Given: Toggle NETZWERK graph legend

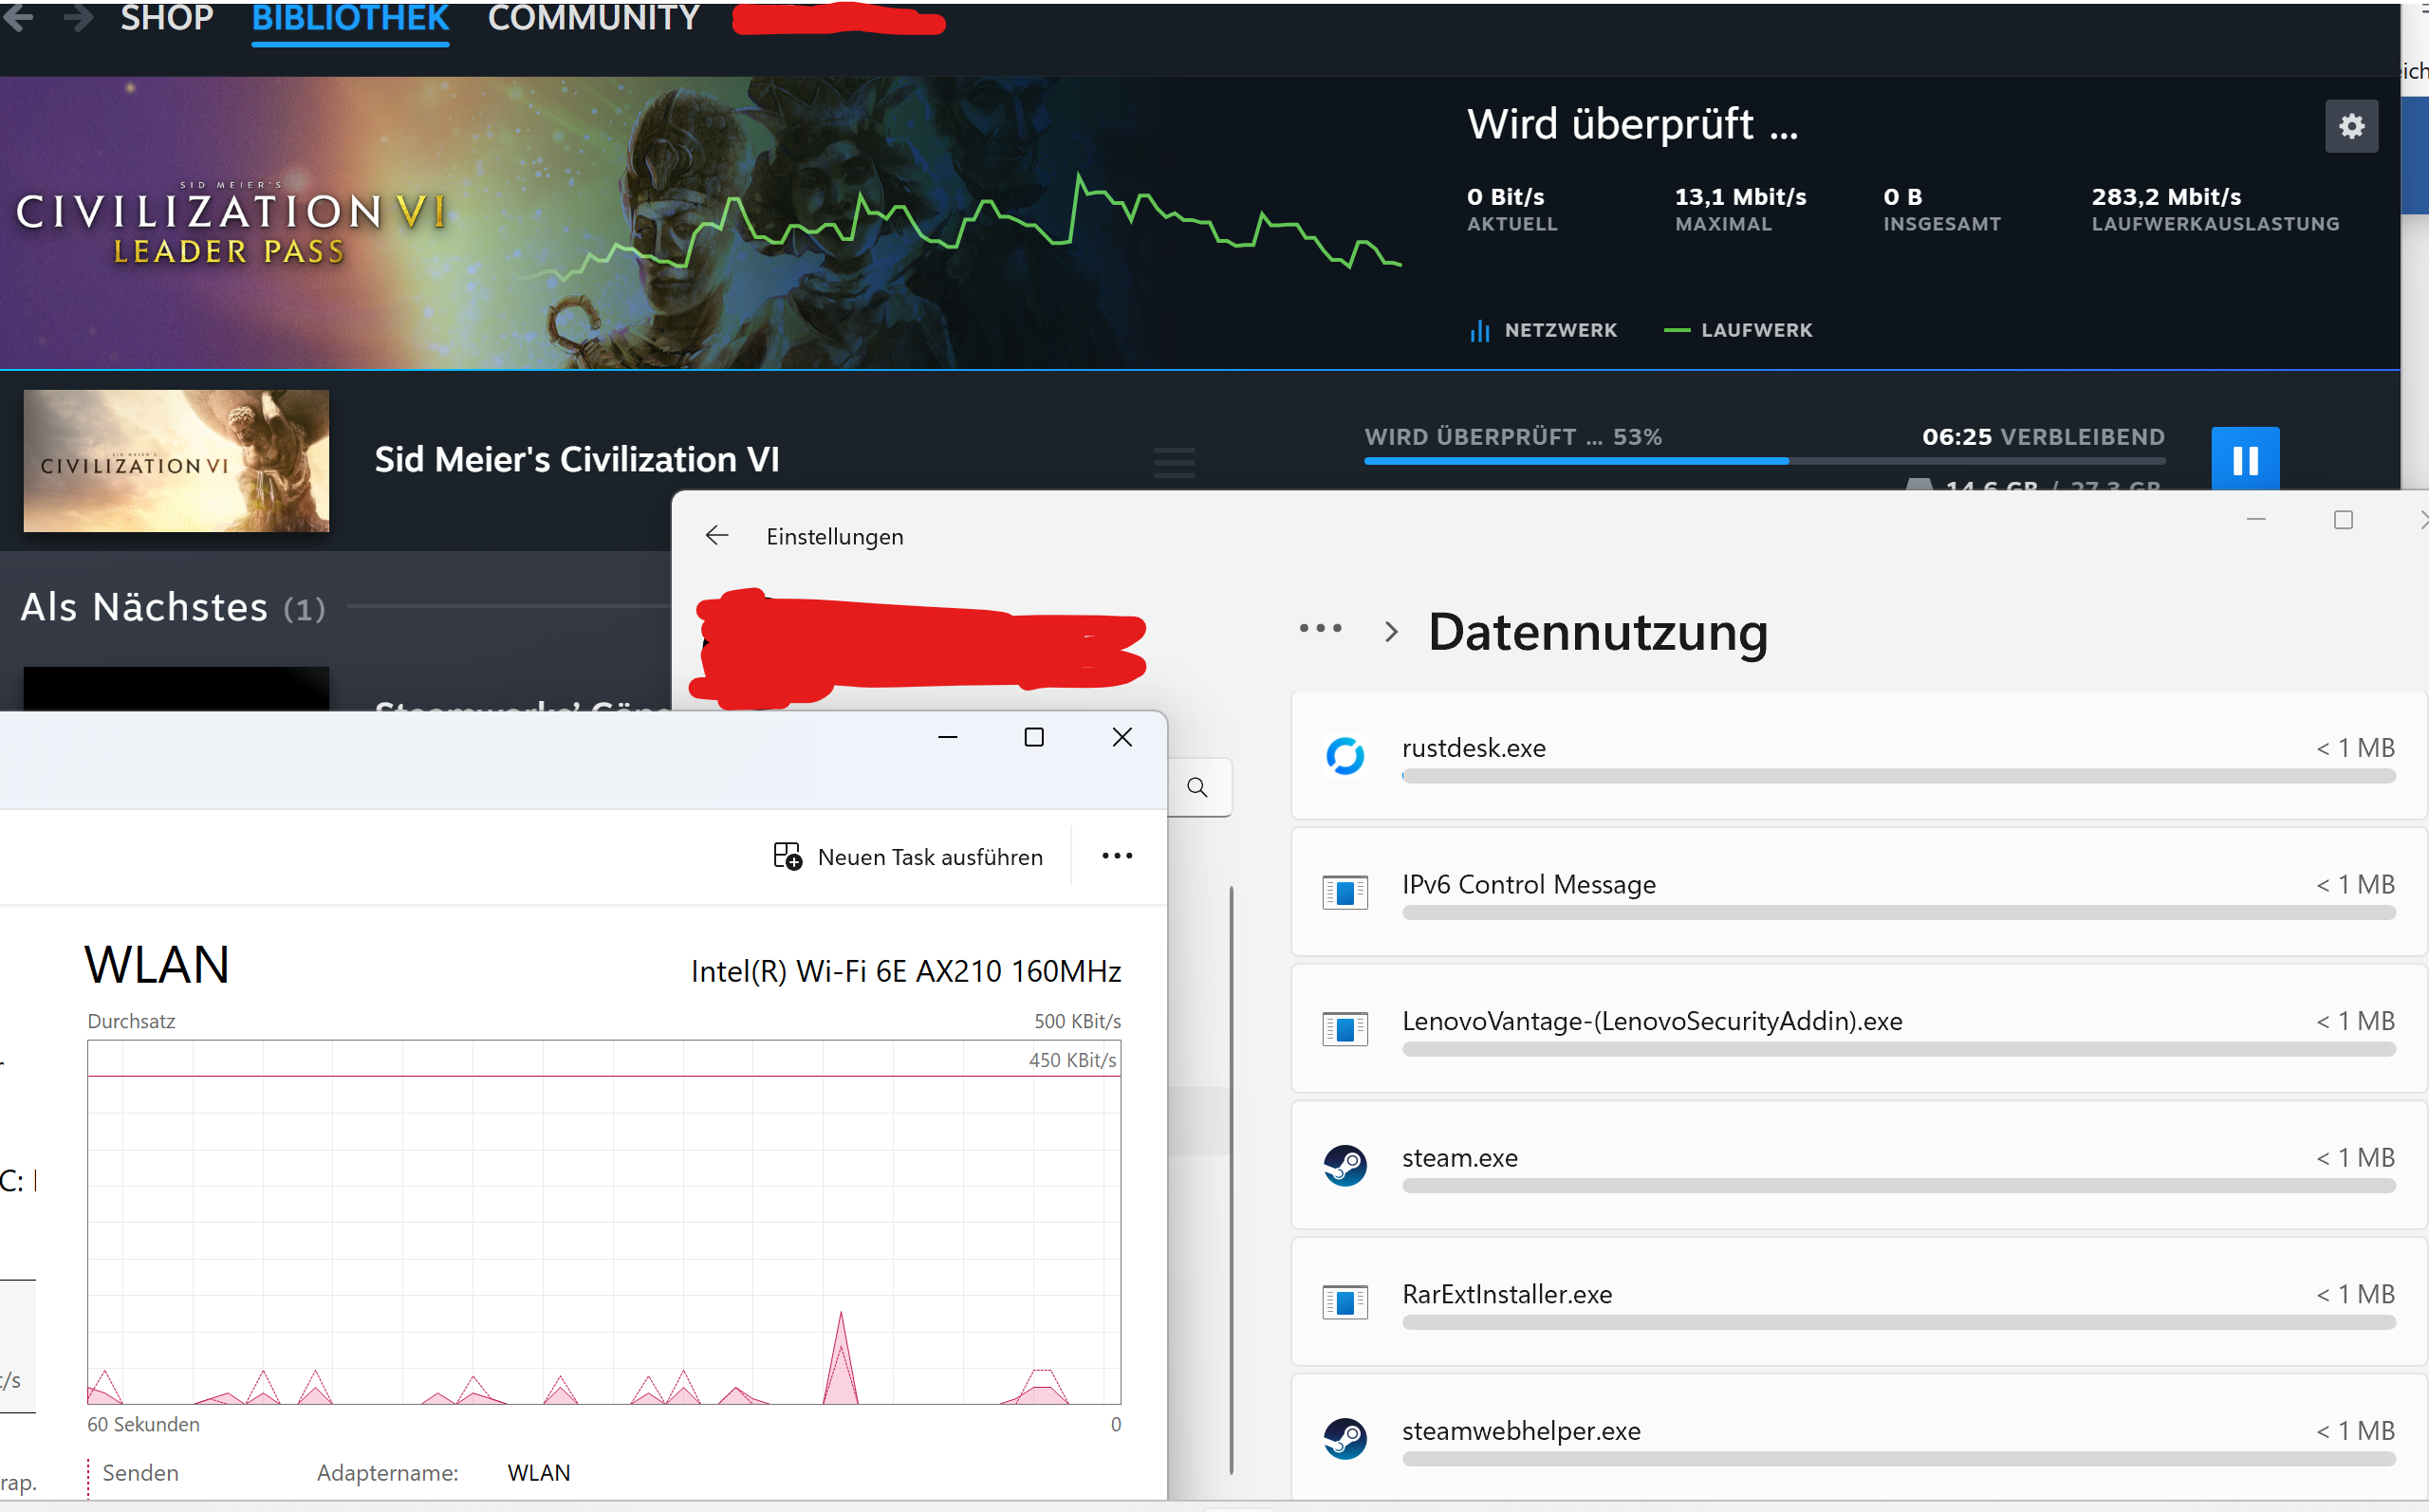Looking at the screenshot, I should point(1543,330).
